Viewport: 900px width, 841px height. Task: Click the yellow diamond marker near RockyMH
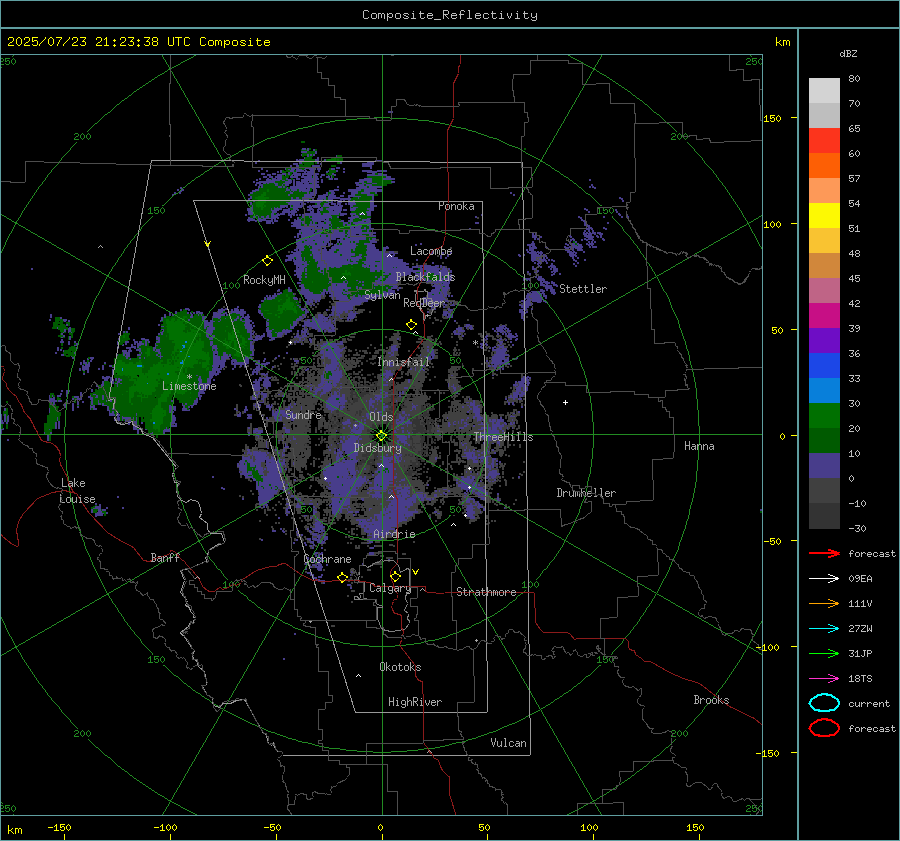pyautogui.click(x=267, y=261)
